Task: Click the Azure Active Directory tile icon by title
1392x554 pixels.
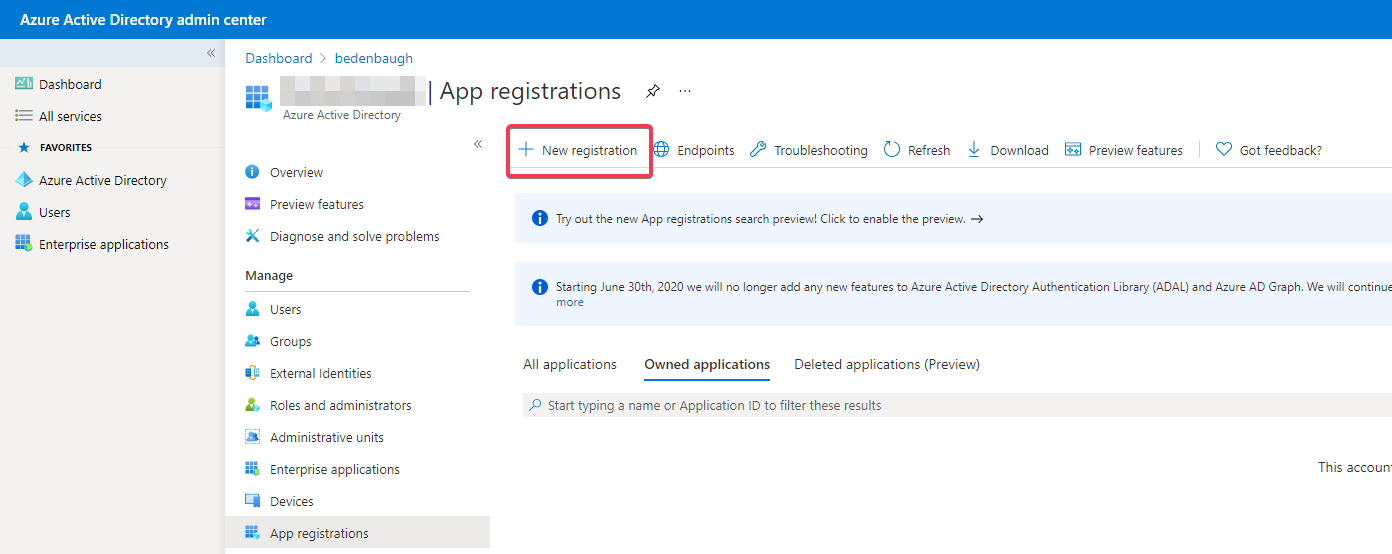Action: 259,97
